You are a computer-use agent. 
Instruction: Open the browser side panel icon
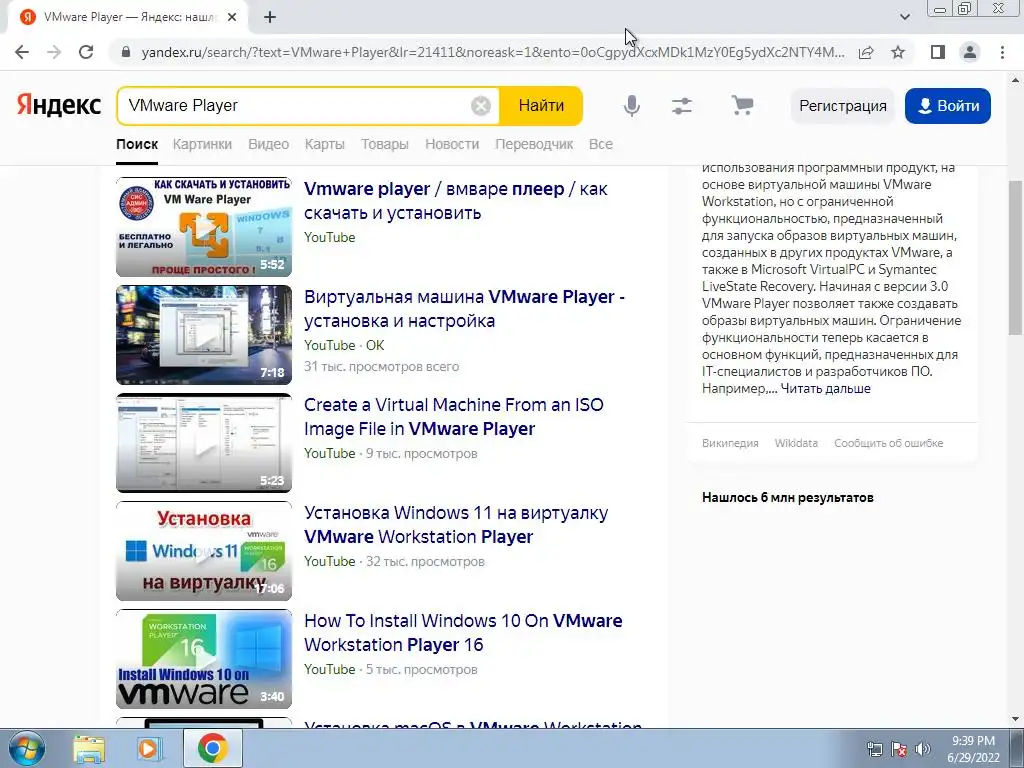938,52
